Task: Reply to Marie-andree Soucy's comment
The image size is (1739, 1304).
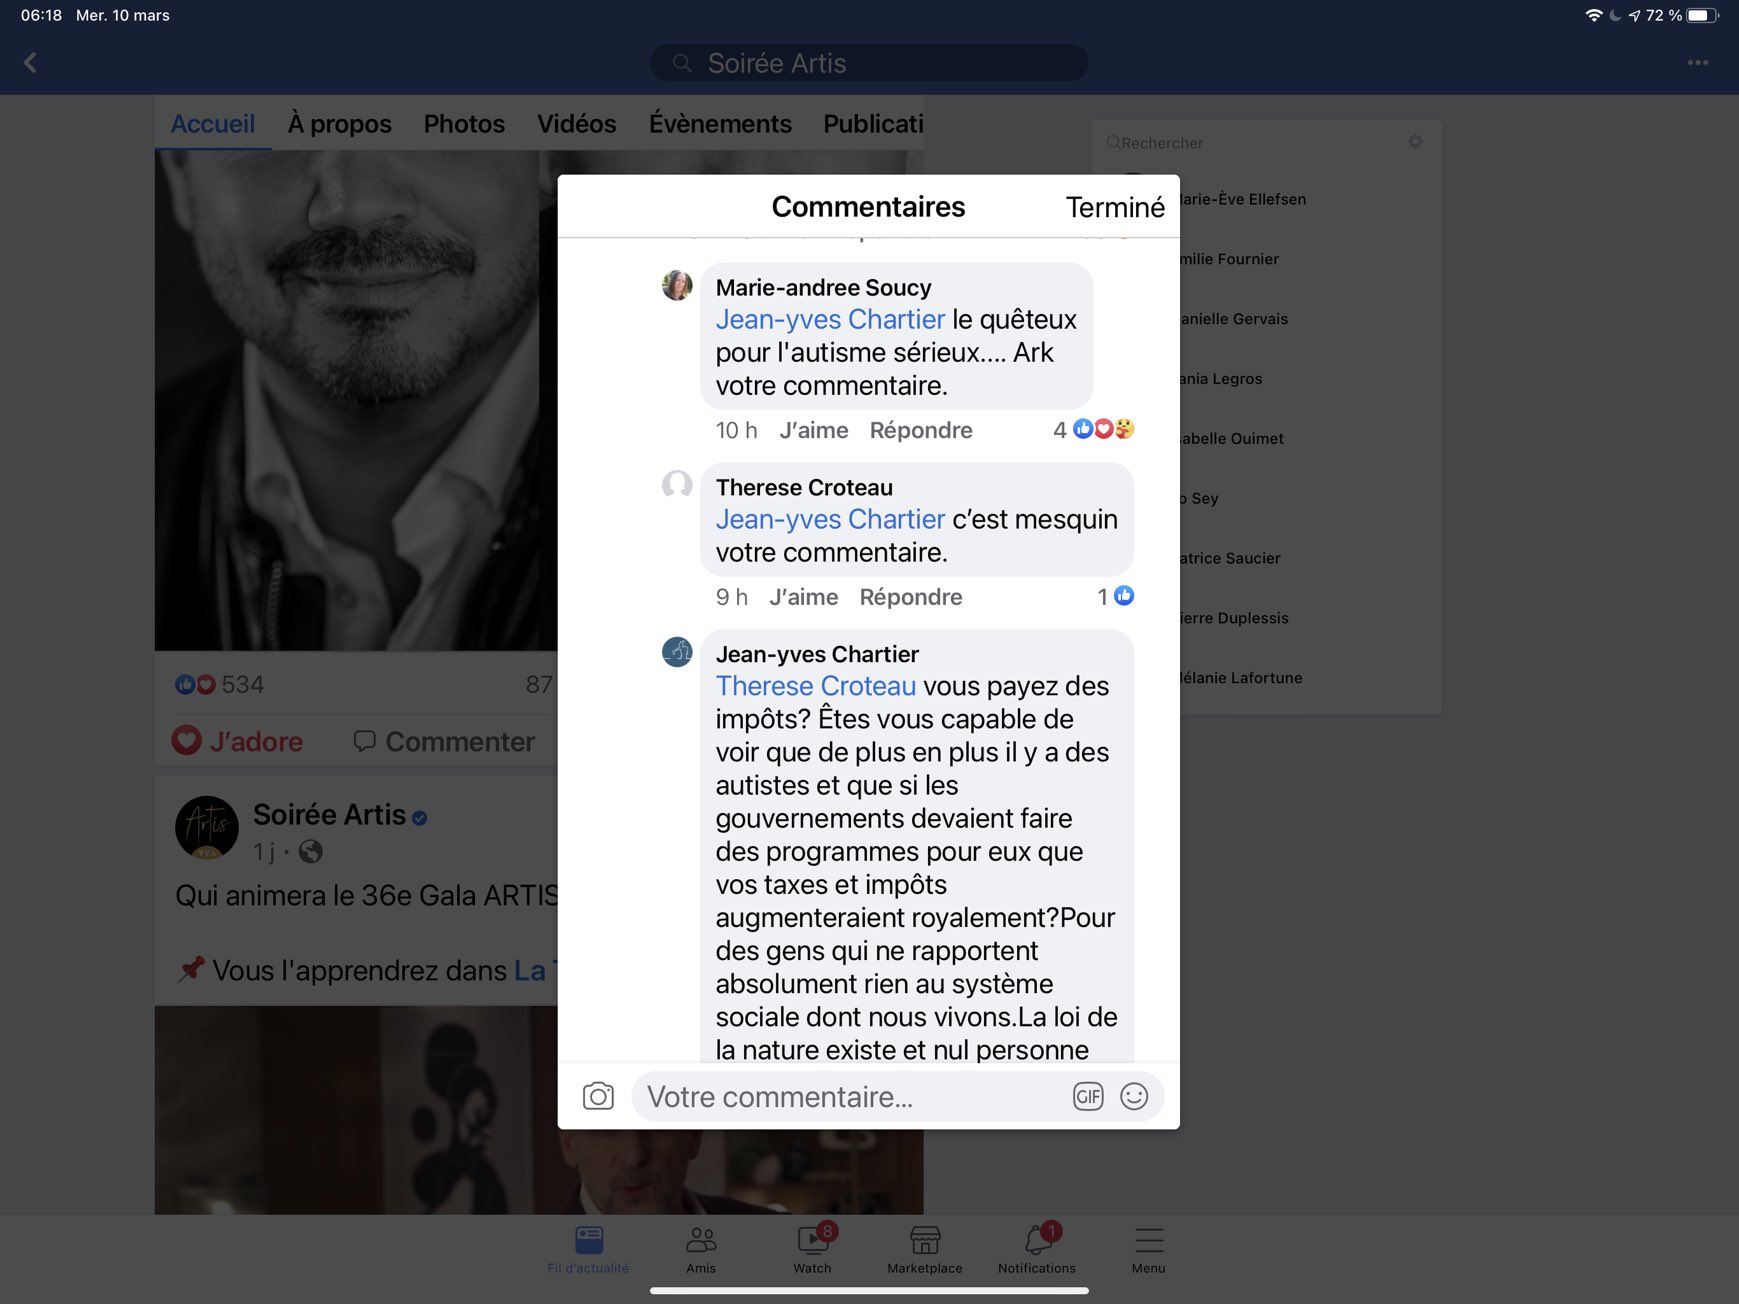Action: pyautogui.click(x=921, y=430)
